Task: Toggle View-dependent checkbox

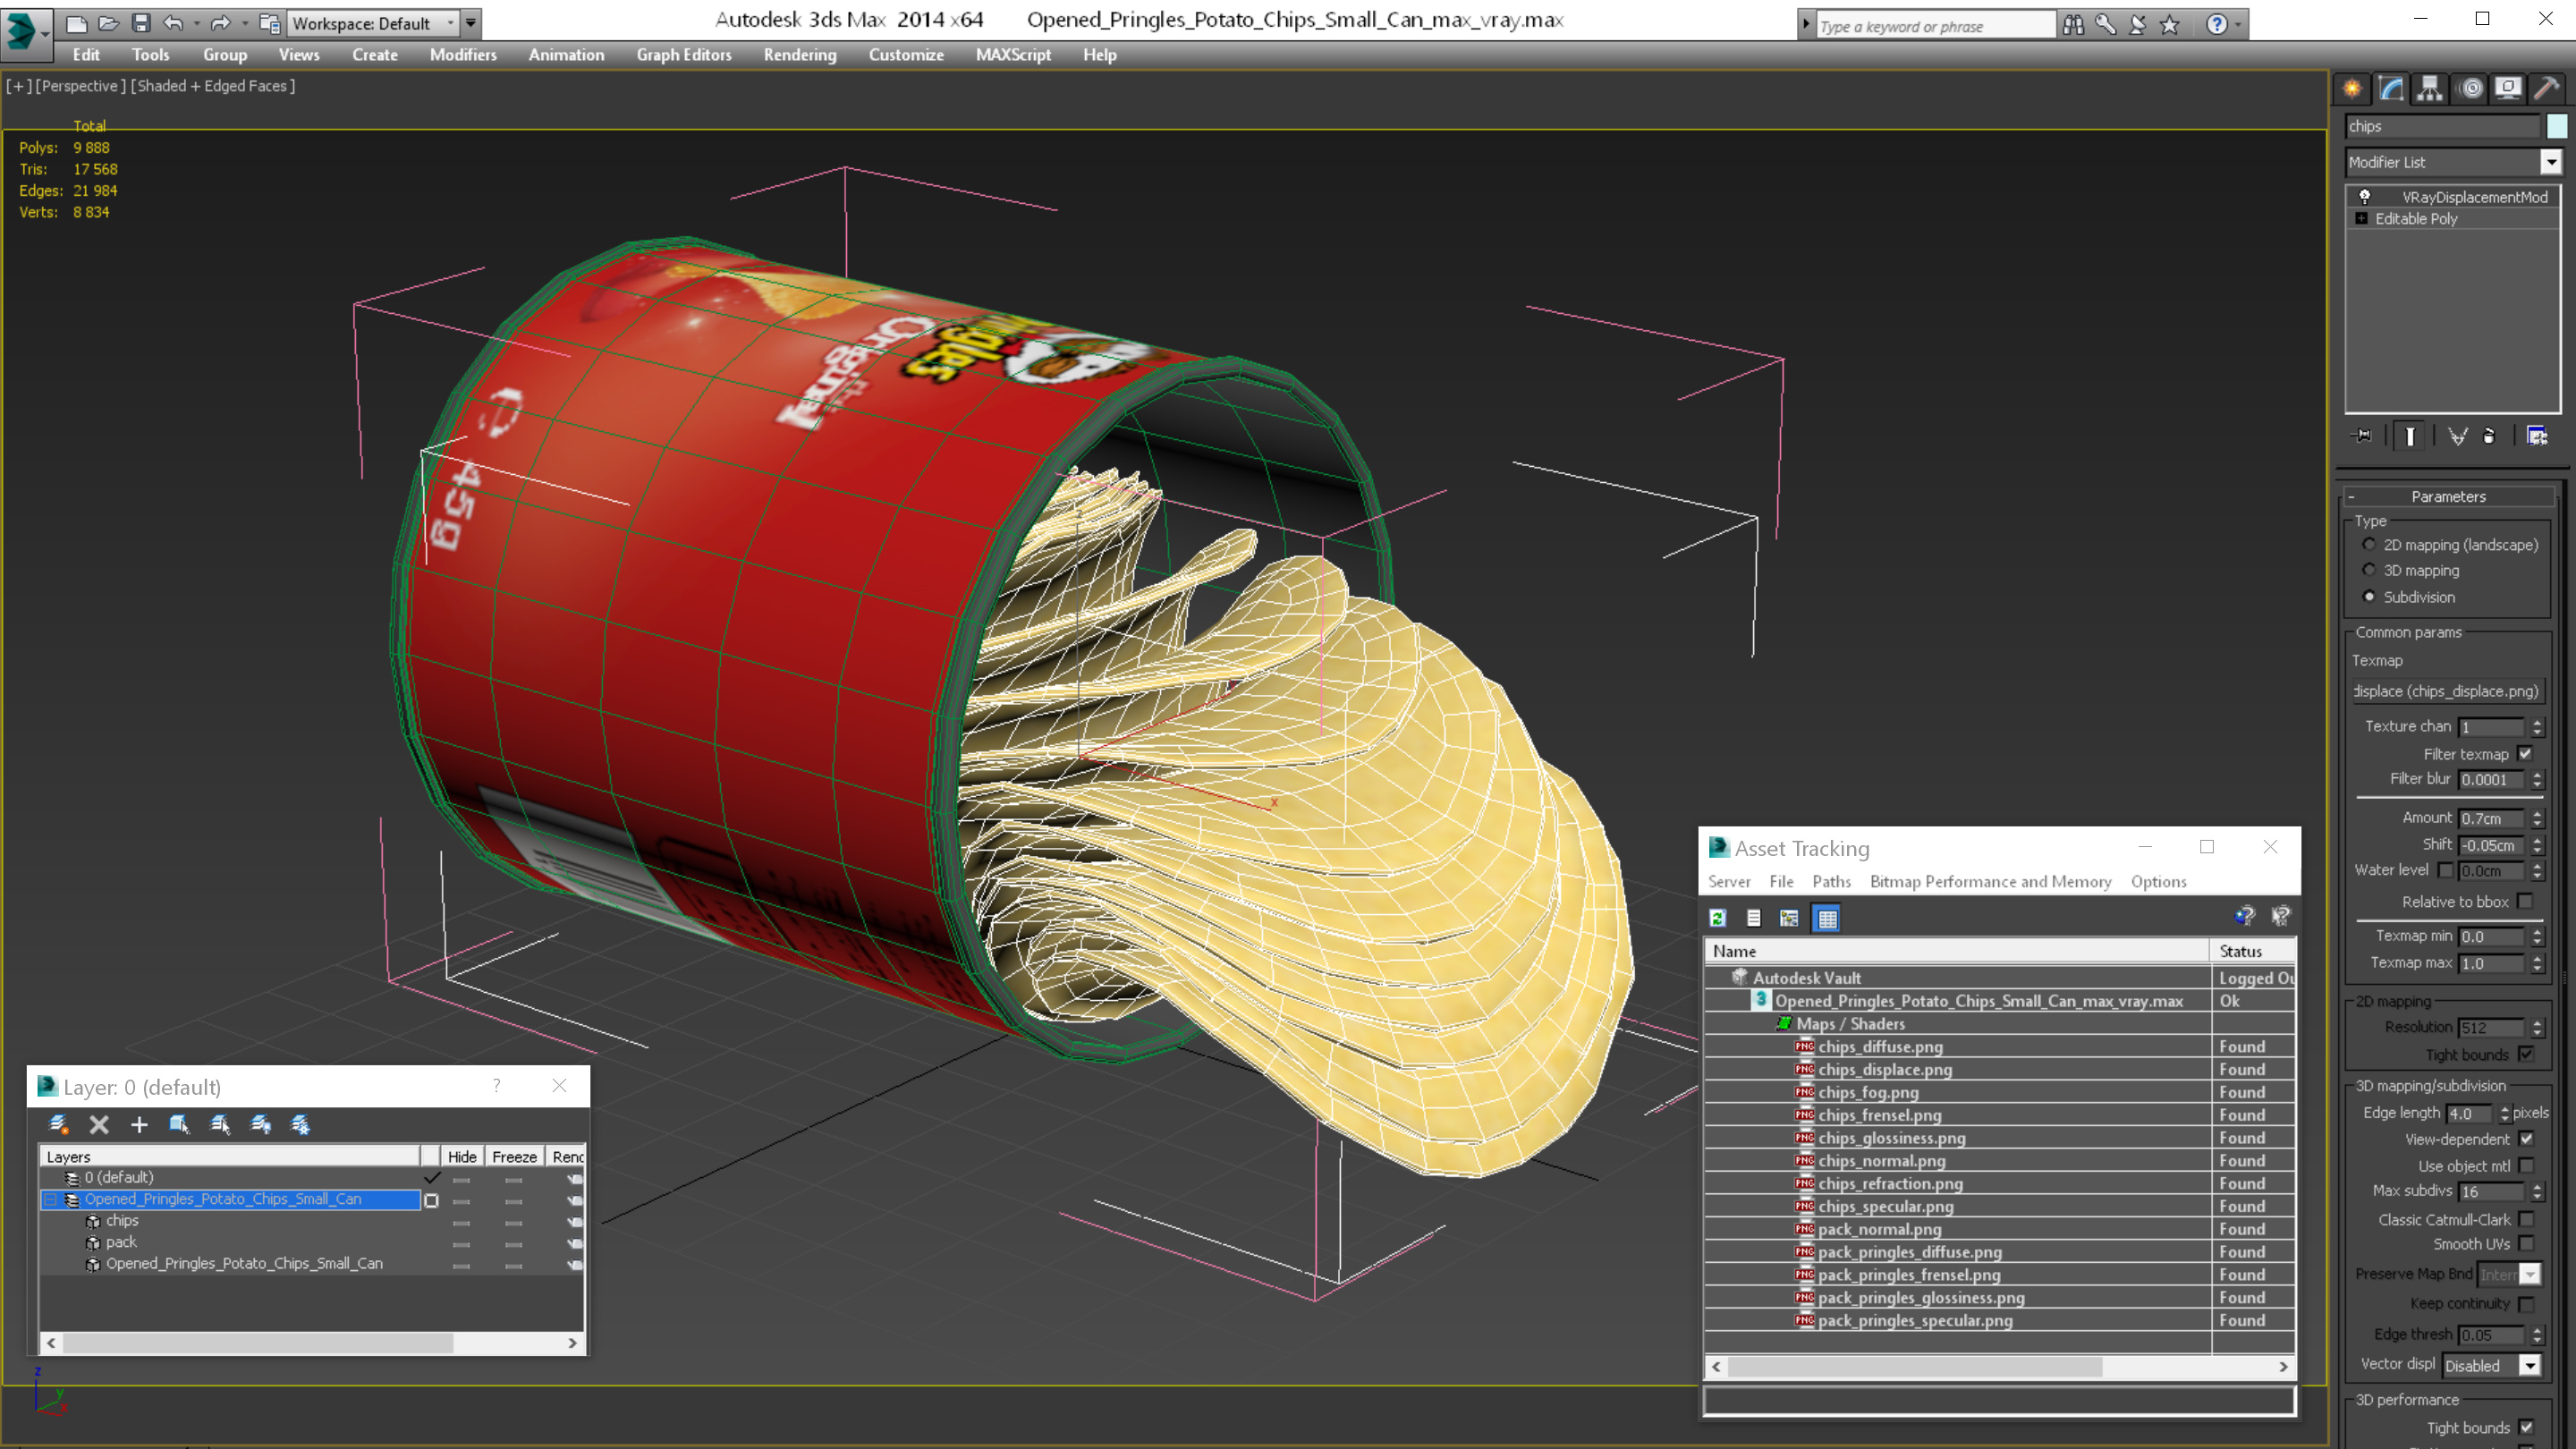Action: click(x=2526, y=1139)
